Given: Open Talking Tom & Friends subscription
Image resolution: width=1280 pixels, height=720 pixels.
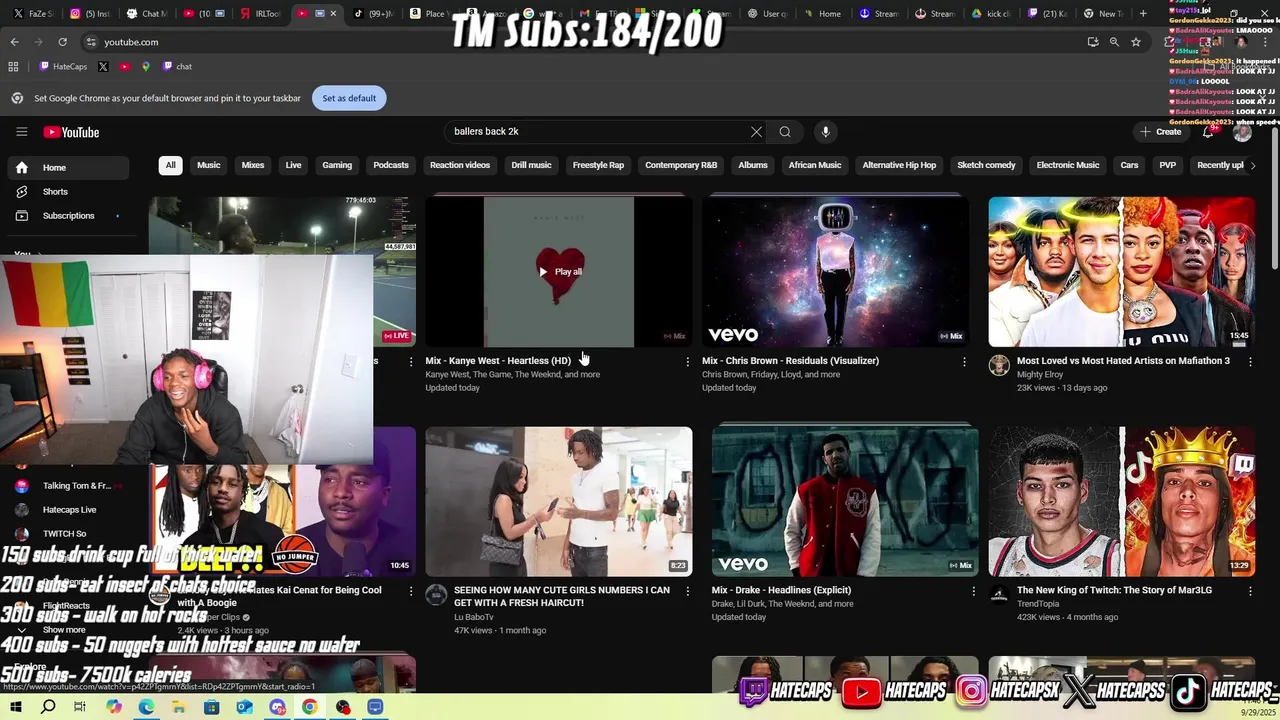Looking at the screenshot, I should pos(68,486).
